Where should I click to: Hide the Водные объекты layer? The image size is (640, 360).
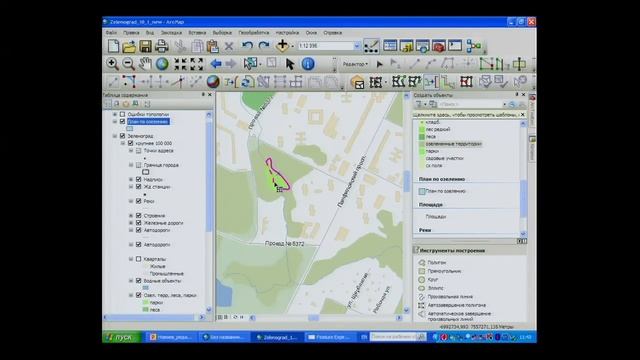click(139, 281)
